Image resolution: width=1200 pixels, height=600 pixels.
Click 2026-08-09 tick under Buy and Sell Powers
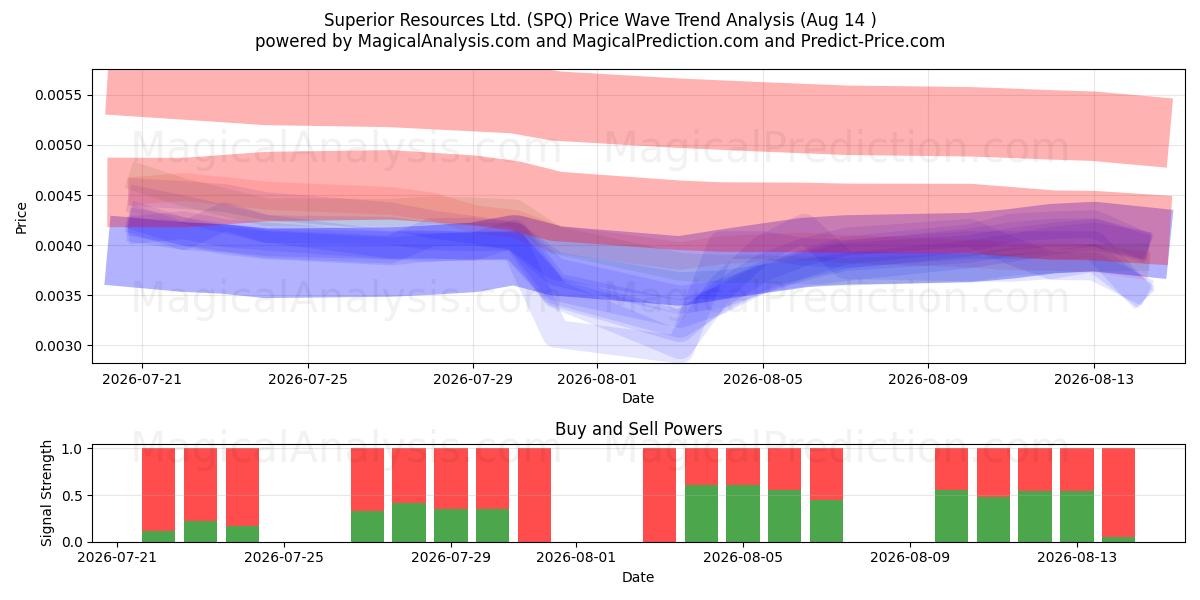(x=910, y=558)
